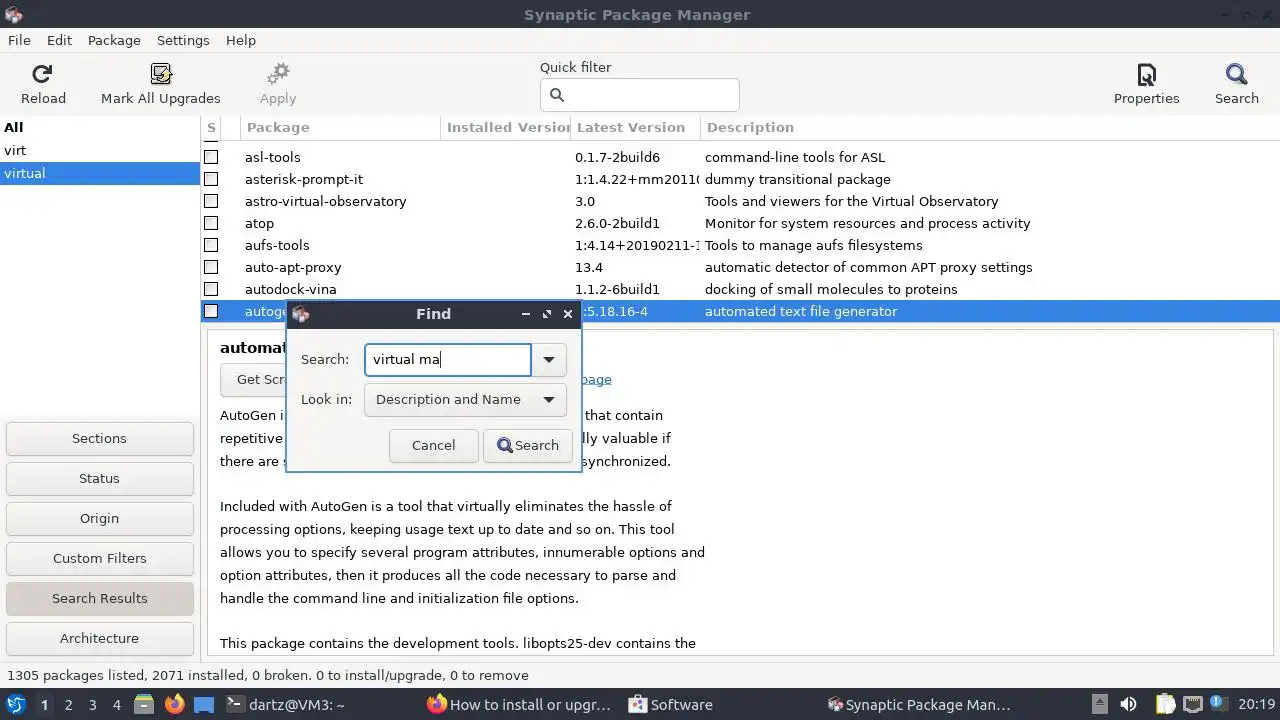The image size is (1280, 720).
Task: Click the Get Screenshot button
Action: 254,379
